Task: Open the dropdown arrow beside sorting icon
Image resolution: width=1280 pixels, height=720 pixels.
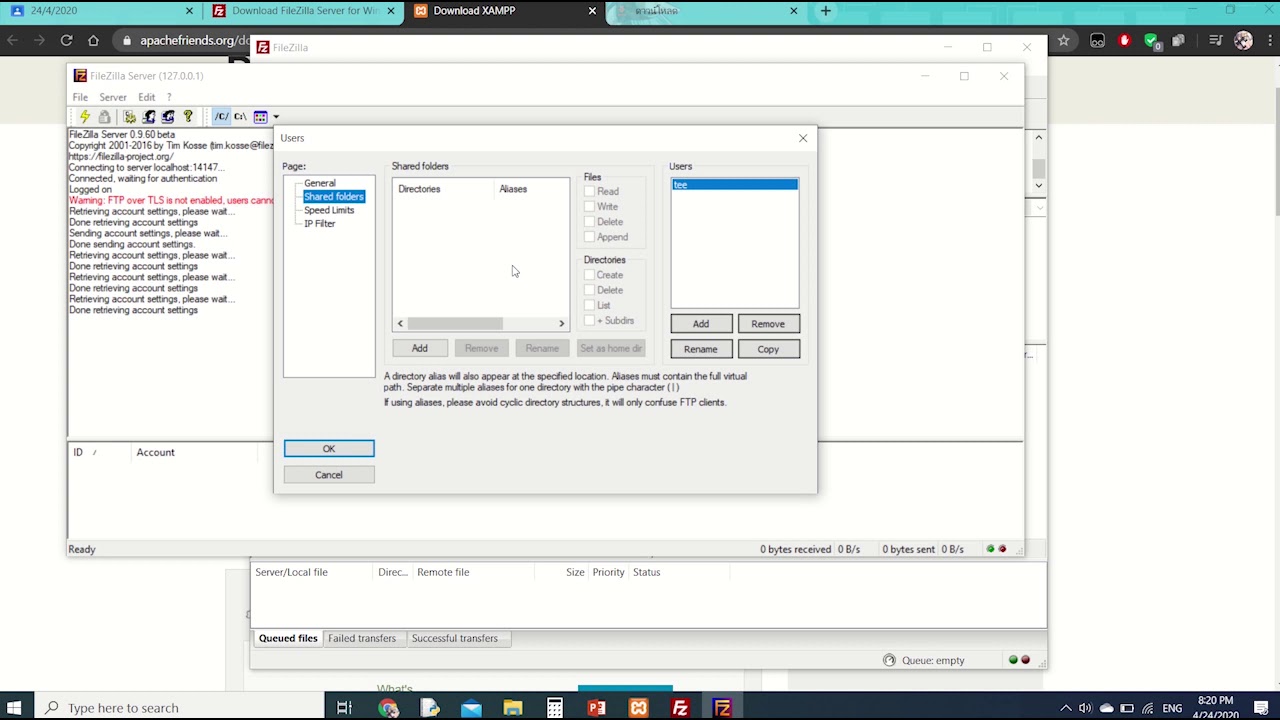Action: tap(276, 117)
